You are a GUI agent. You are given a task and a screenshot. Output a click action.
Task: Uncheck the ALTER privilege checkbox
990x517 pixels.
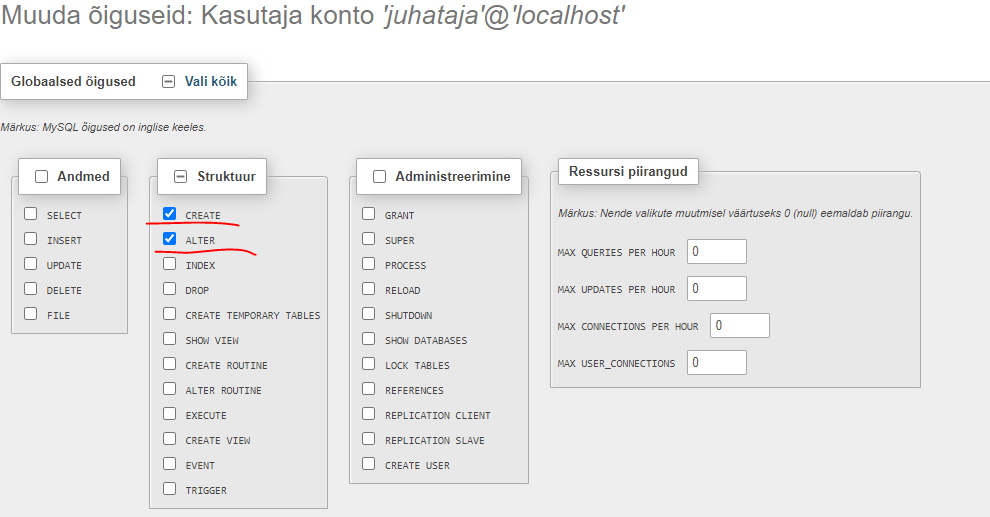[x=170, y=239]
